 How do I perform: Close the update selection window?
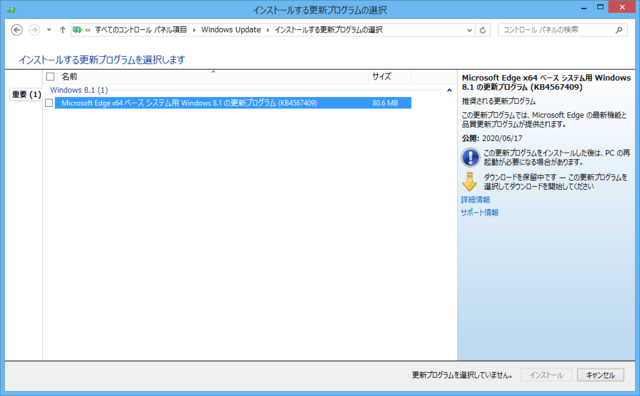click(x=622, y=7)
